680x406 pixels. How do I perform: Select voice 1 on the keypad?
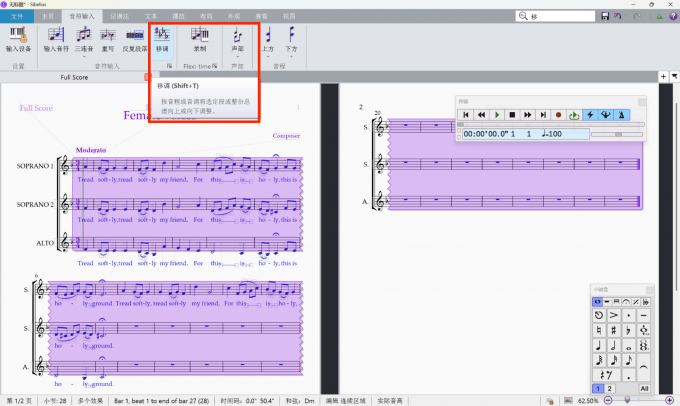pyautogui.click(x=598, y=388)
